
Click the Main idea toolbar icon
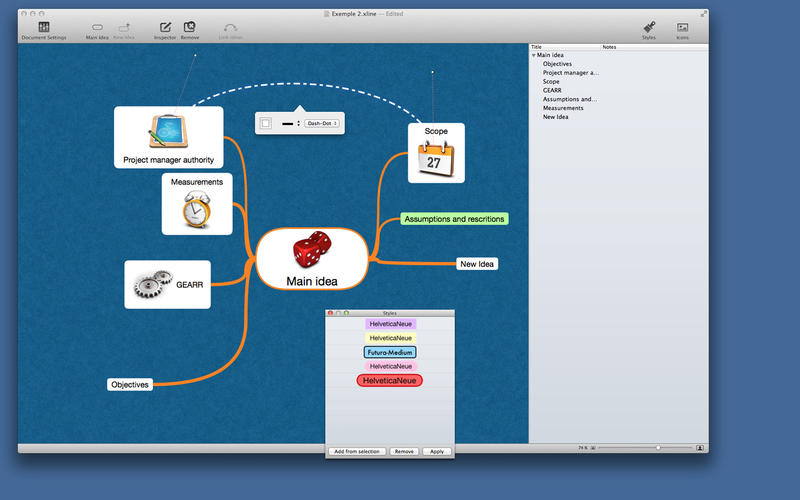tap(97, 27)
